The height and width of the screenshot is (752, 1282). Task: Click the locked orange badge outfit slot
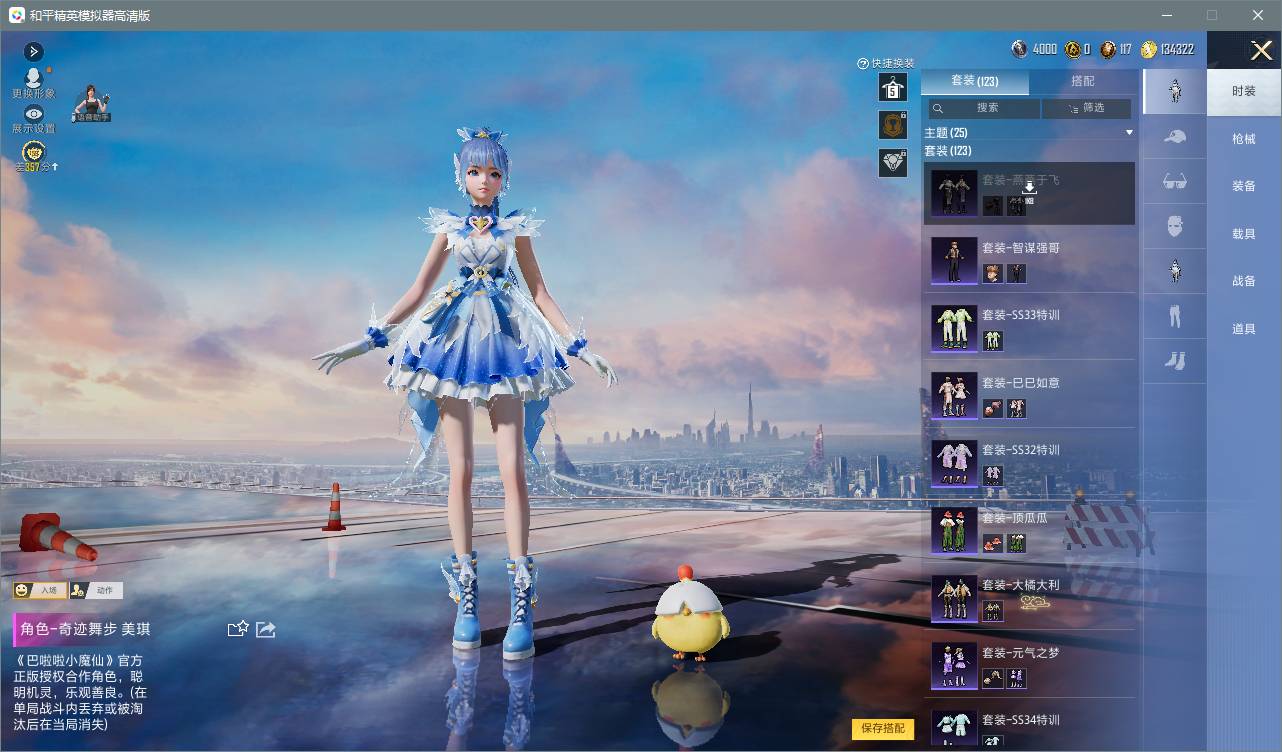(893, 125)
